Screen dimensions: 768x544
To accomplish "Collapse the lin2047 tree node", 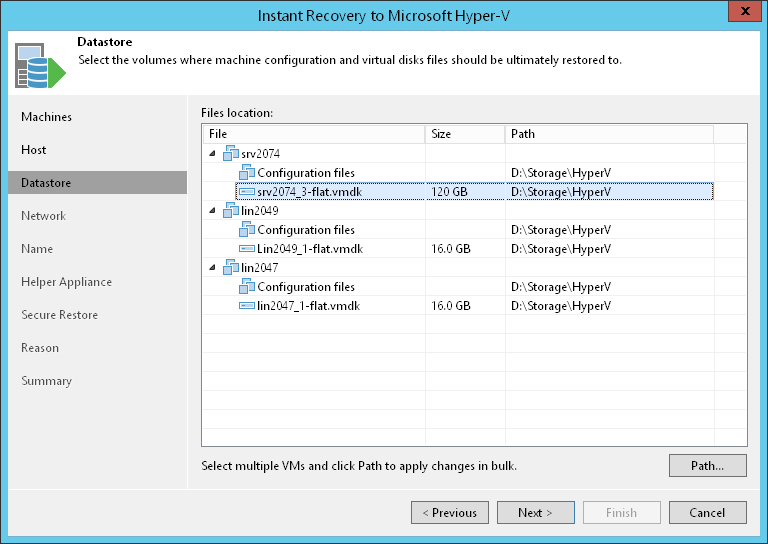I will [x=212, y=268].
